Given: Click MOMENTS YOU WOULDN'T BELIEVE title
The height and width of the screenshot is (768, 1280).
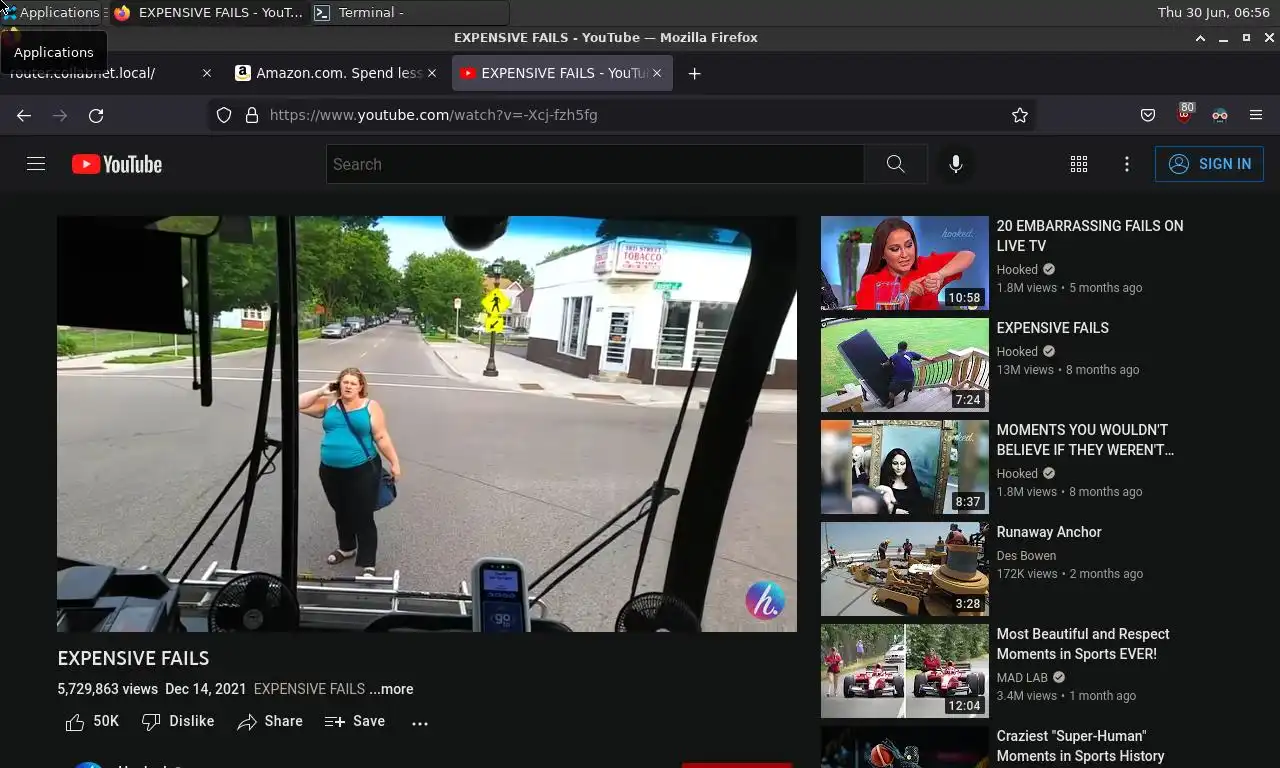Looking at the screenshot, I should (1085, 440).
